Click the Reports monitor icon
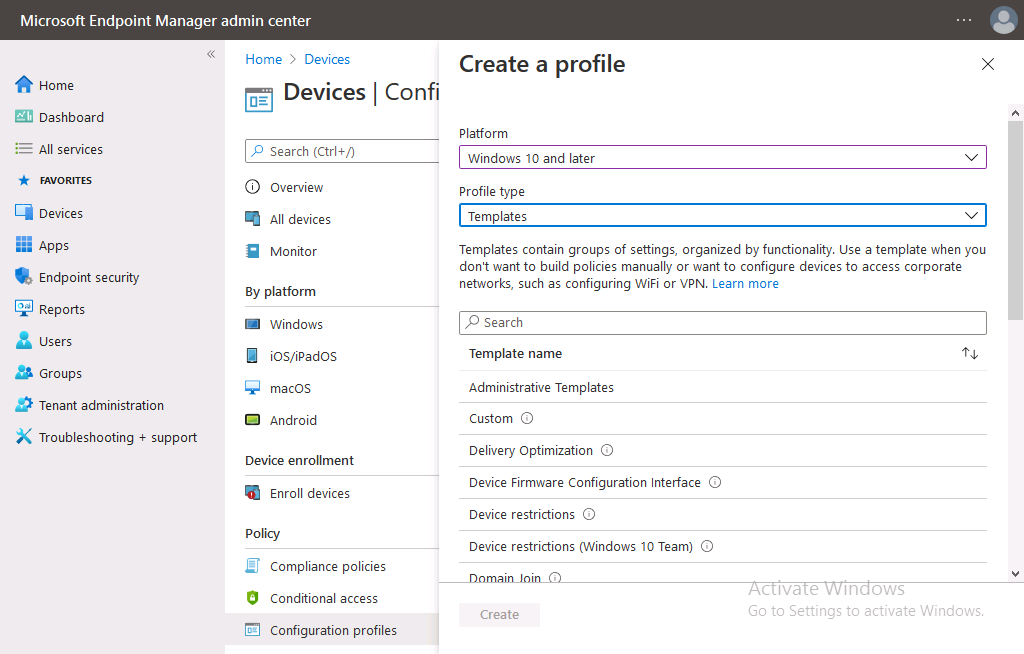This screenshot has height=654, width=1024. click(24, 308)
